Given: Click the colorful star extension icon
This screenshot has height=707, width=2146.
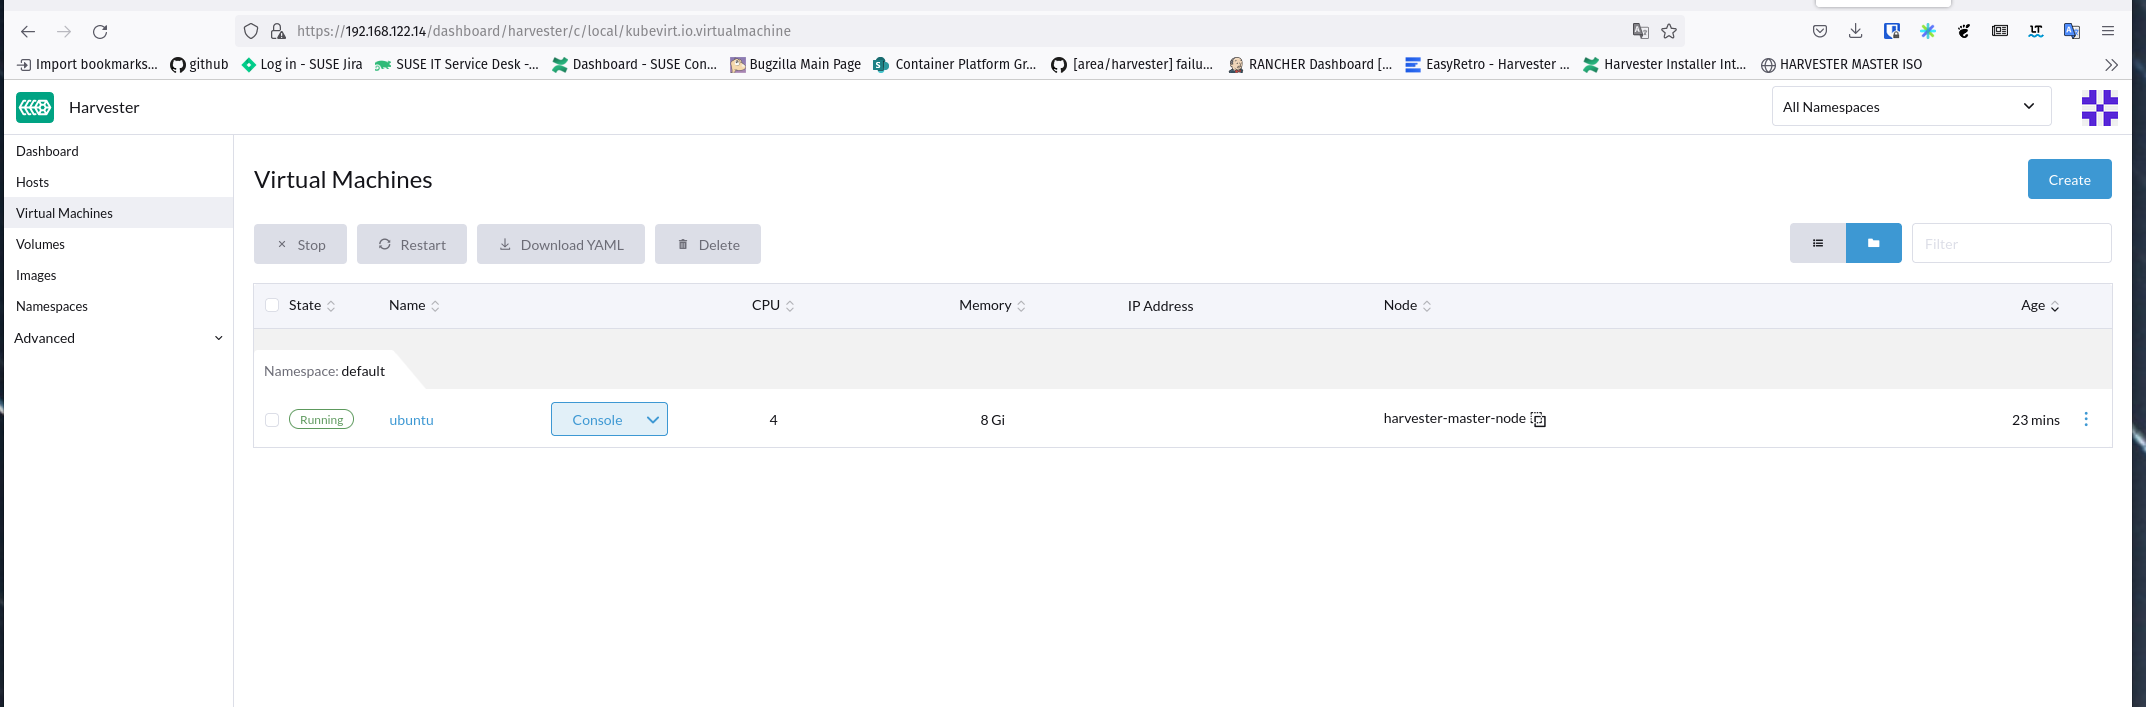Looking at the screenshot, I should click(1928, 31).
